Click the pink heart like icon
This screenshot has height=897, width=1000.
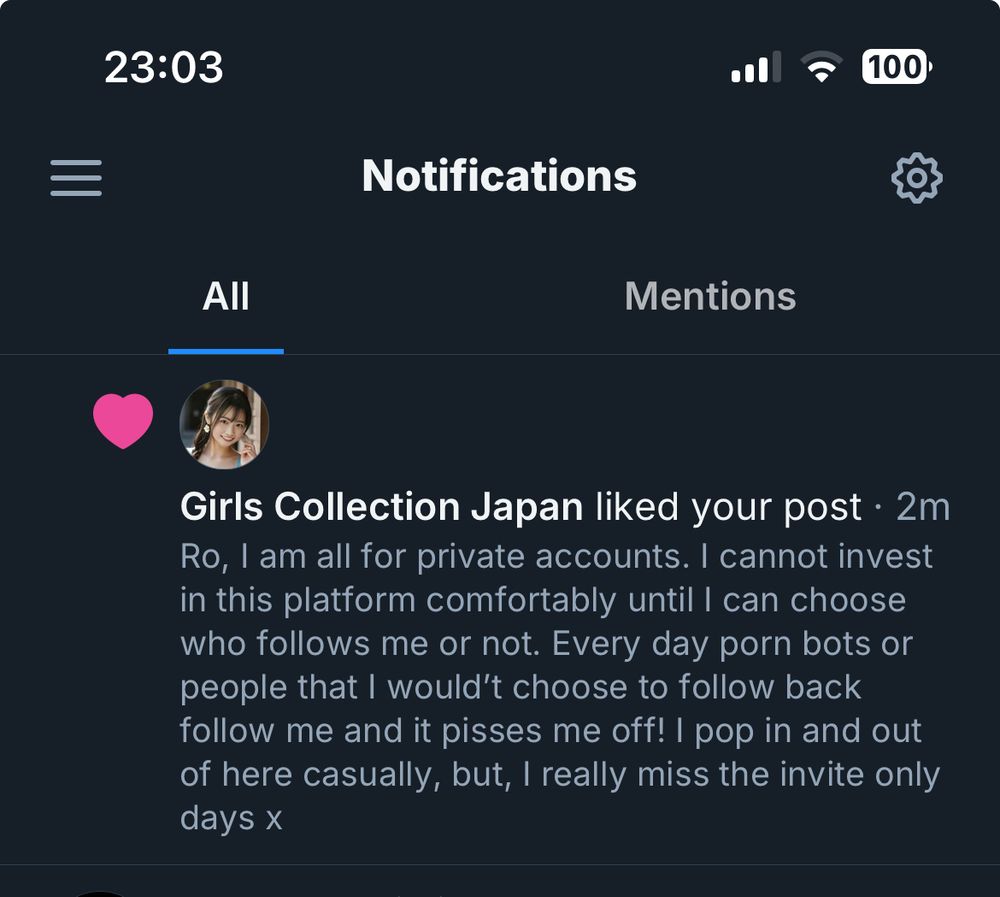122,421
